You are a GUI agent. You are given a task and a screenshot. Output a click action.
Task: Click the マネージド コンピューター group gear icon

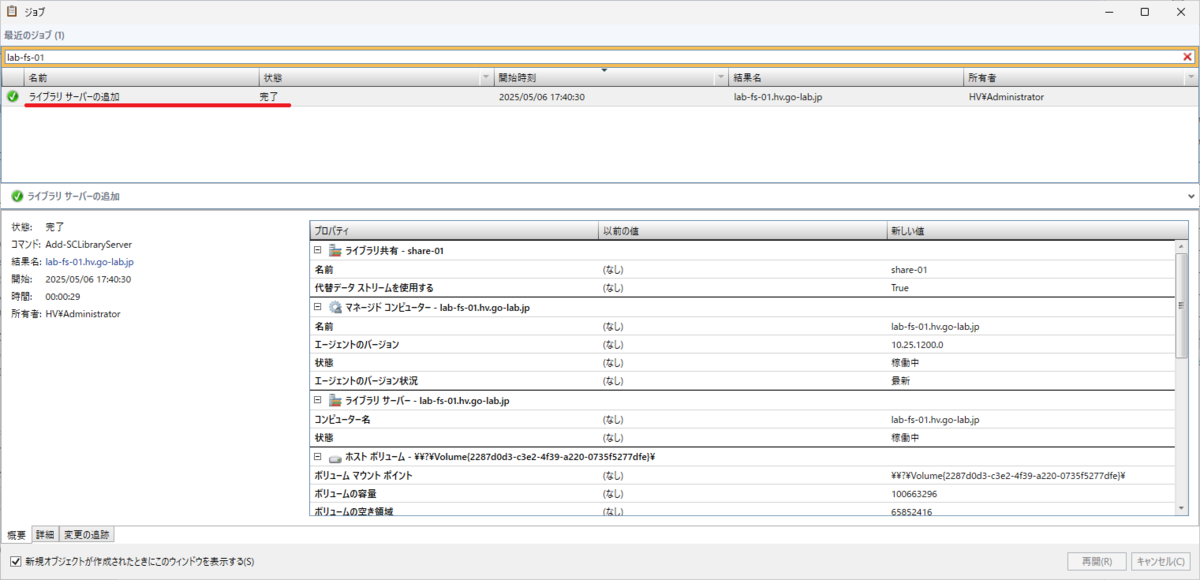(334, 308)
